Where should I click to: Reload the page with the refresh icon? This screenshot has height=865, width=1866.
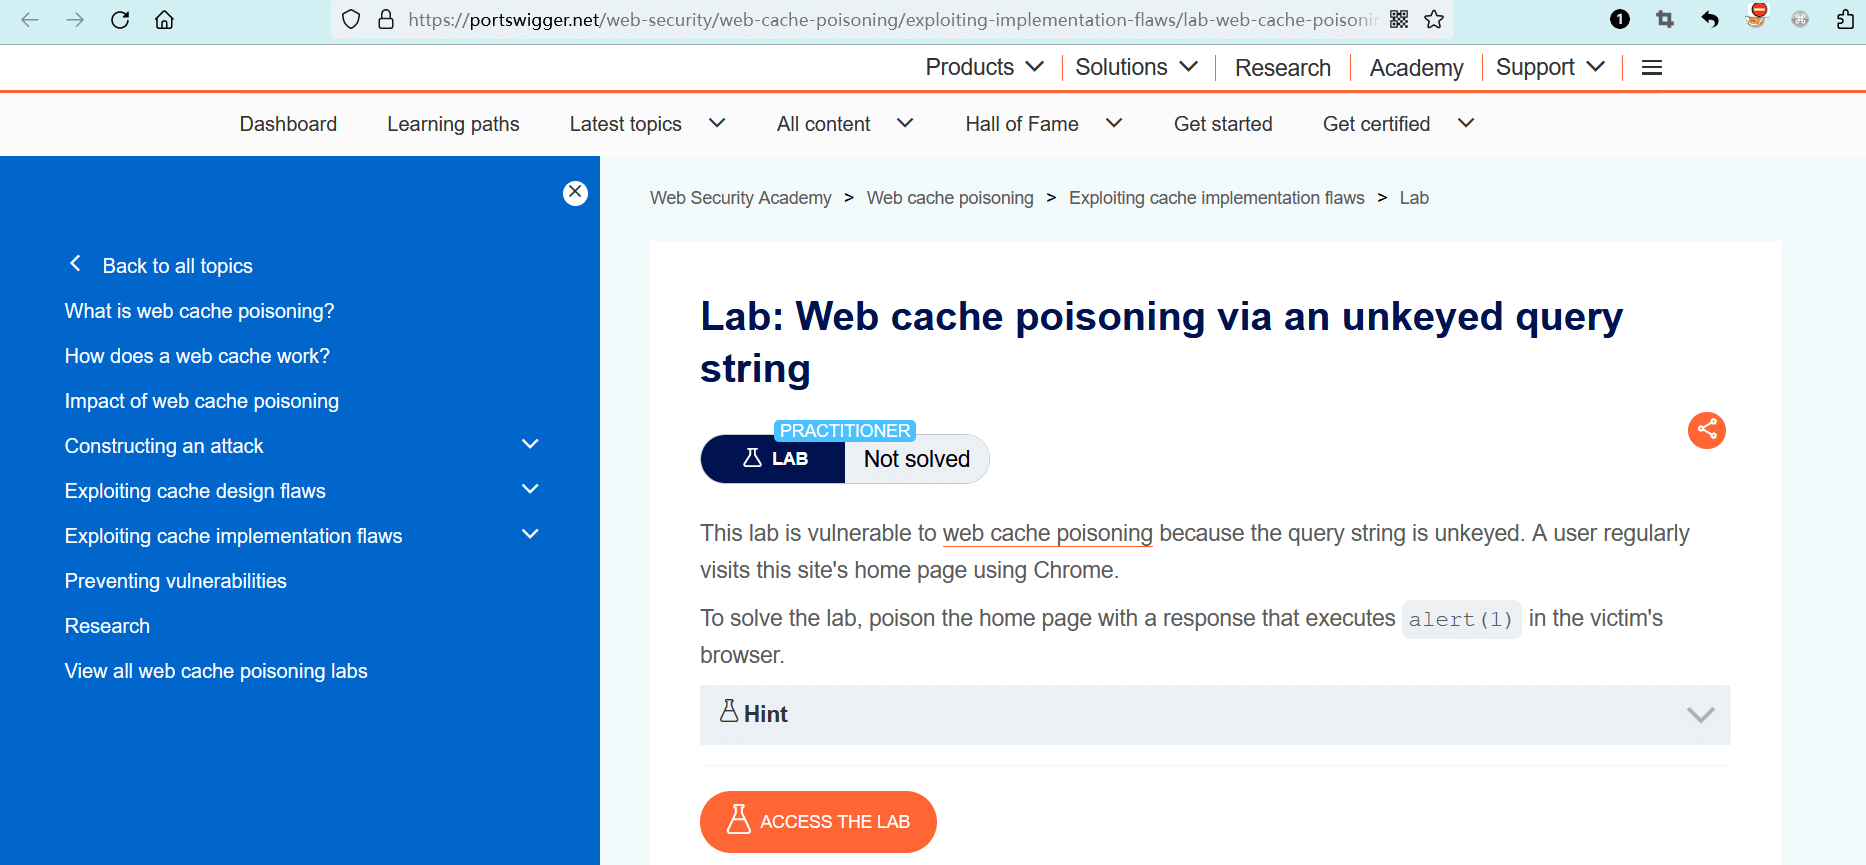[120, 20]
